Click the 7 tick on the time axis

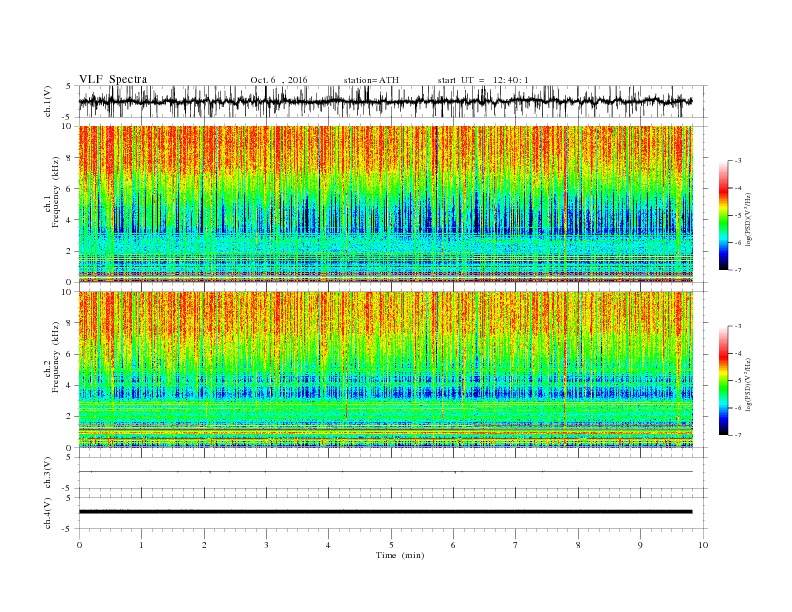pos(516,545)
